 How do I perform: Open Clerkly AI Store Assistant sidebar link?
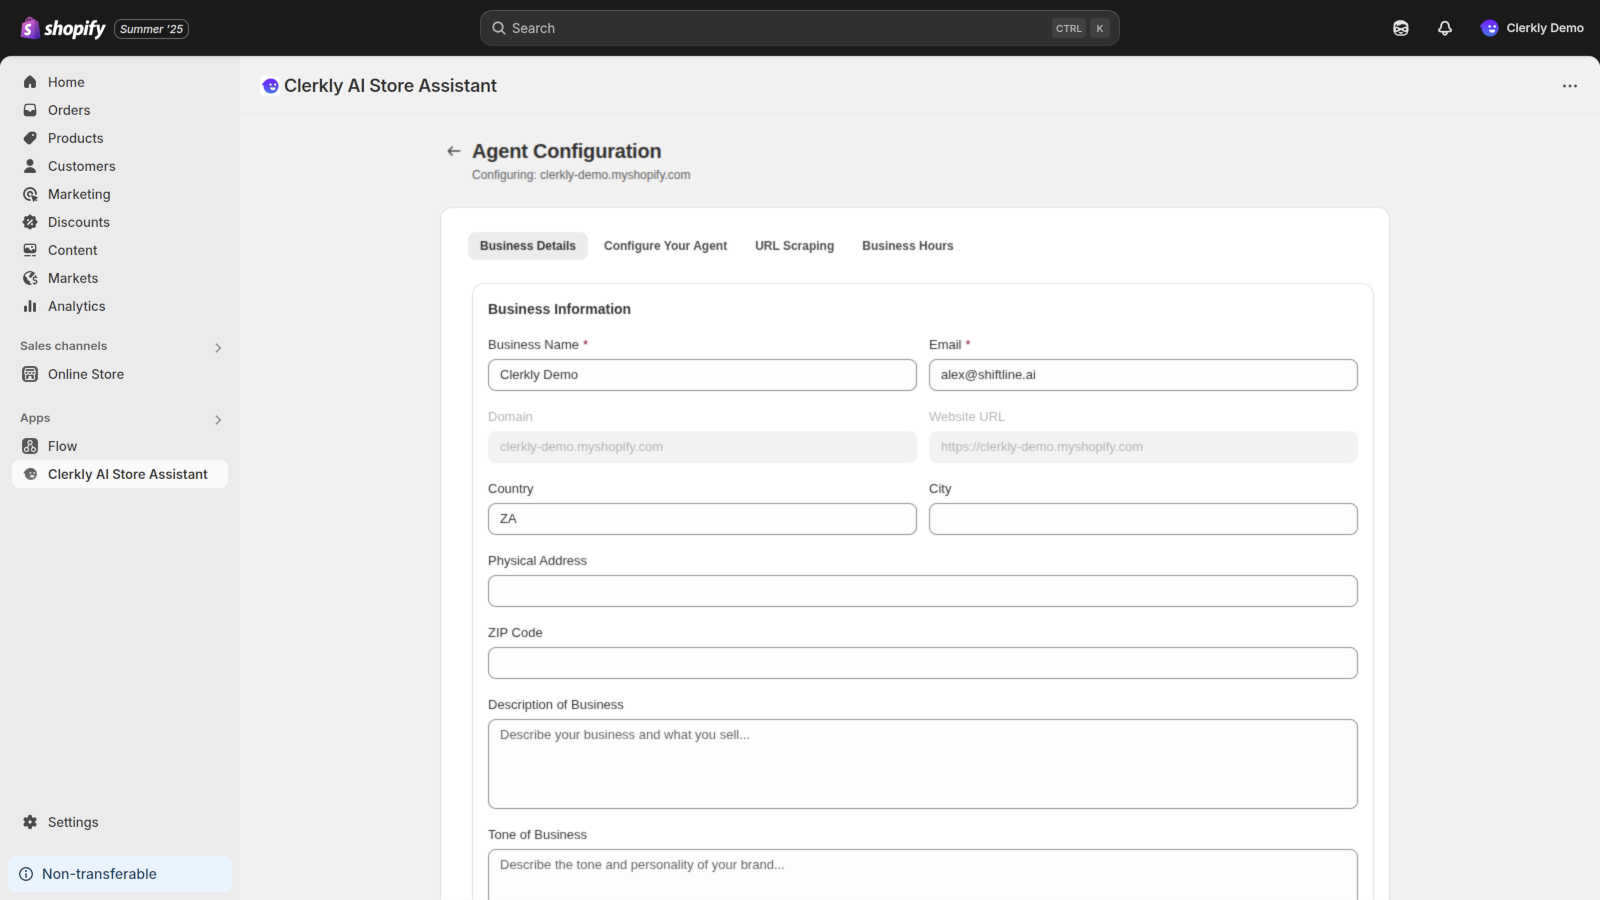120,474
